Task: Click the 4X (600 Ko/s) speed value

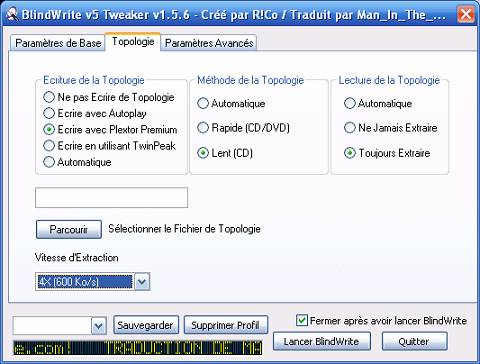Action: point(85,282)
